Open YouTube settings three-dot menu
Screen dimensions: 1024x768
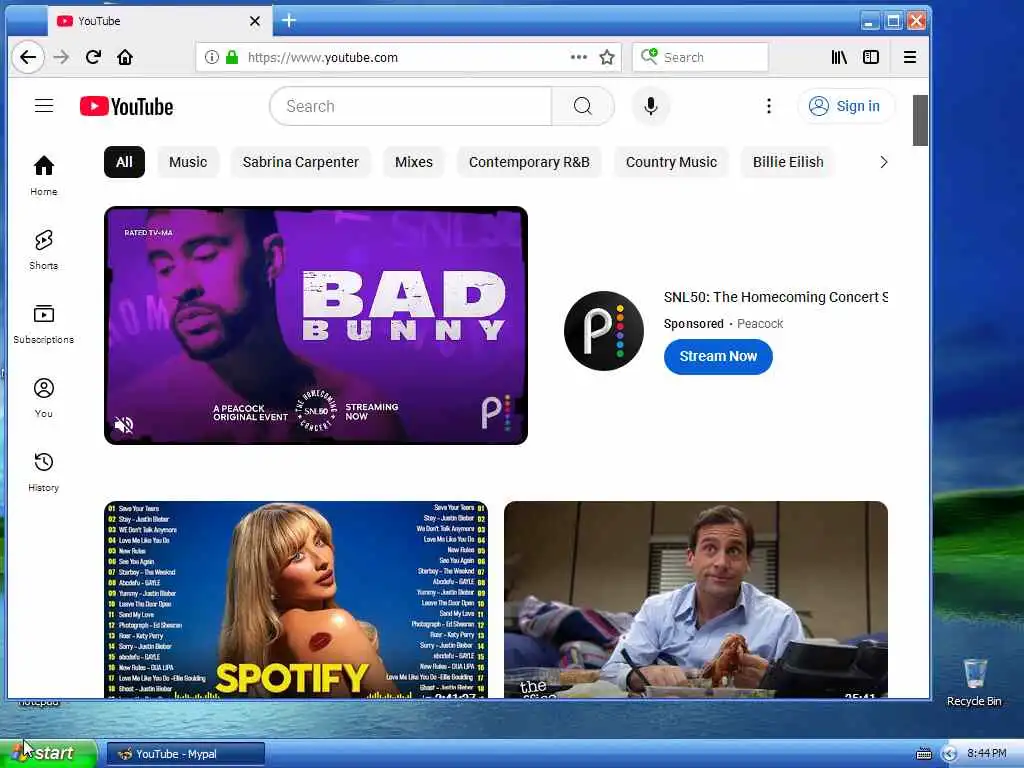[769, 106]
